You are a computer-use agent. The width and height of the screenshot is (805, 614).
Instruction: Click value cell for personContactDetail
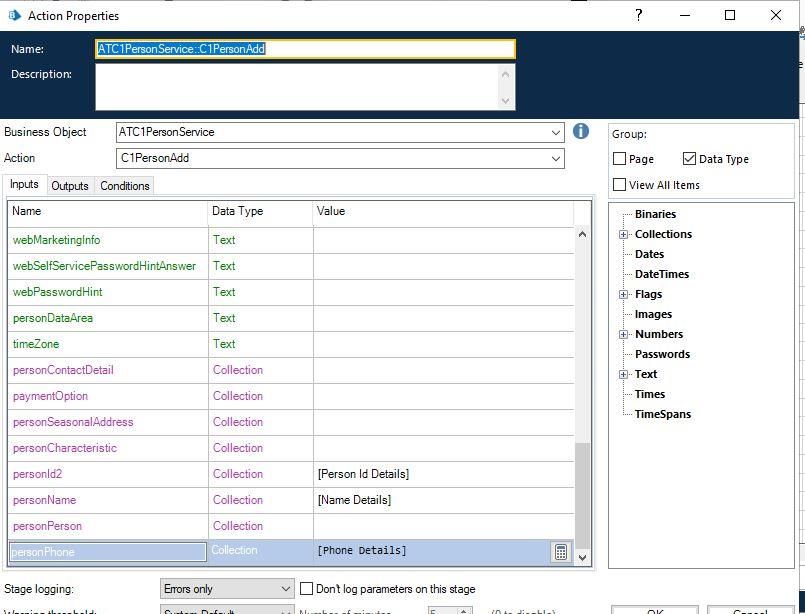point(444,370)
